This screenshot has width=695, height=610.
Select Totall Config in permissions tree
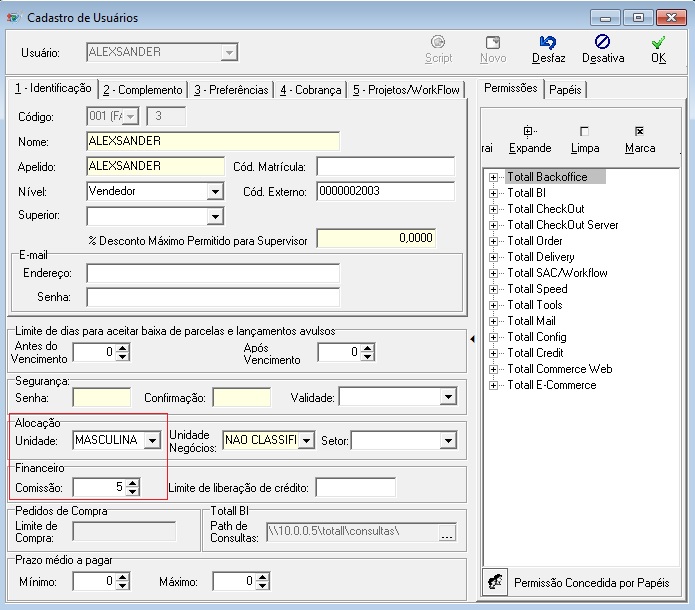pos(537,337)
